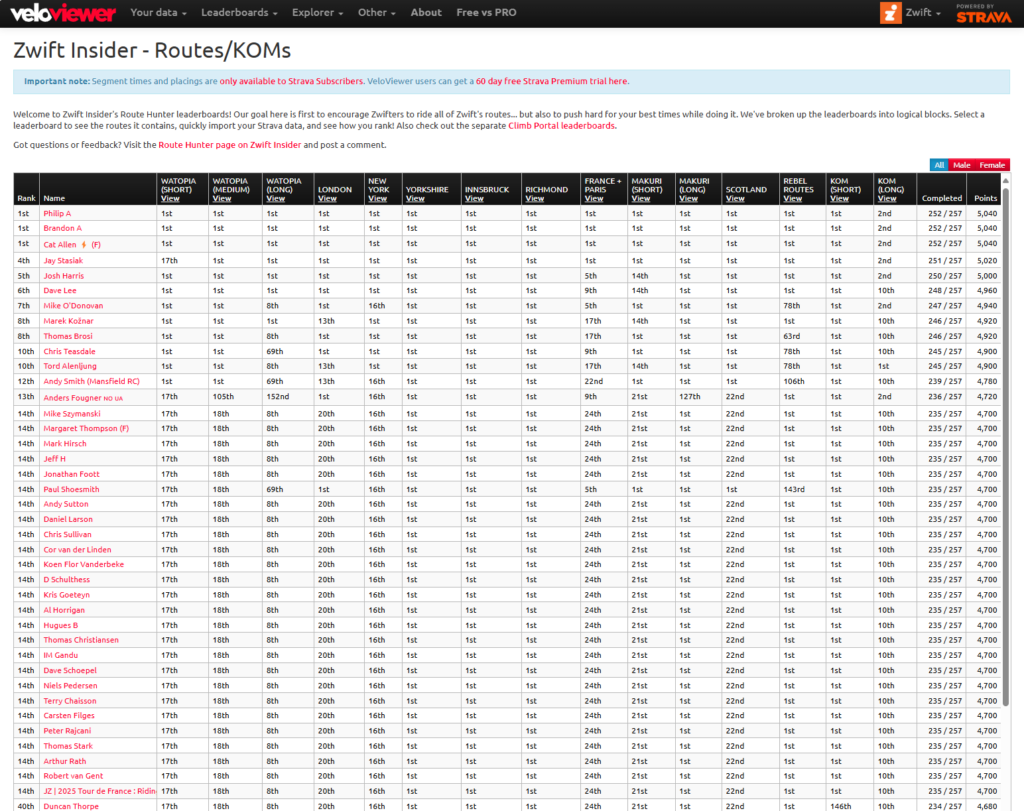This screenshot has width=1024, height=811.
Task: View the Scotland leaderboard
Action: tap(735, 199)
